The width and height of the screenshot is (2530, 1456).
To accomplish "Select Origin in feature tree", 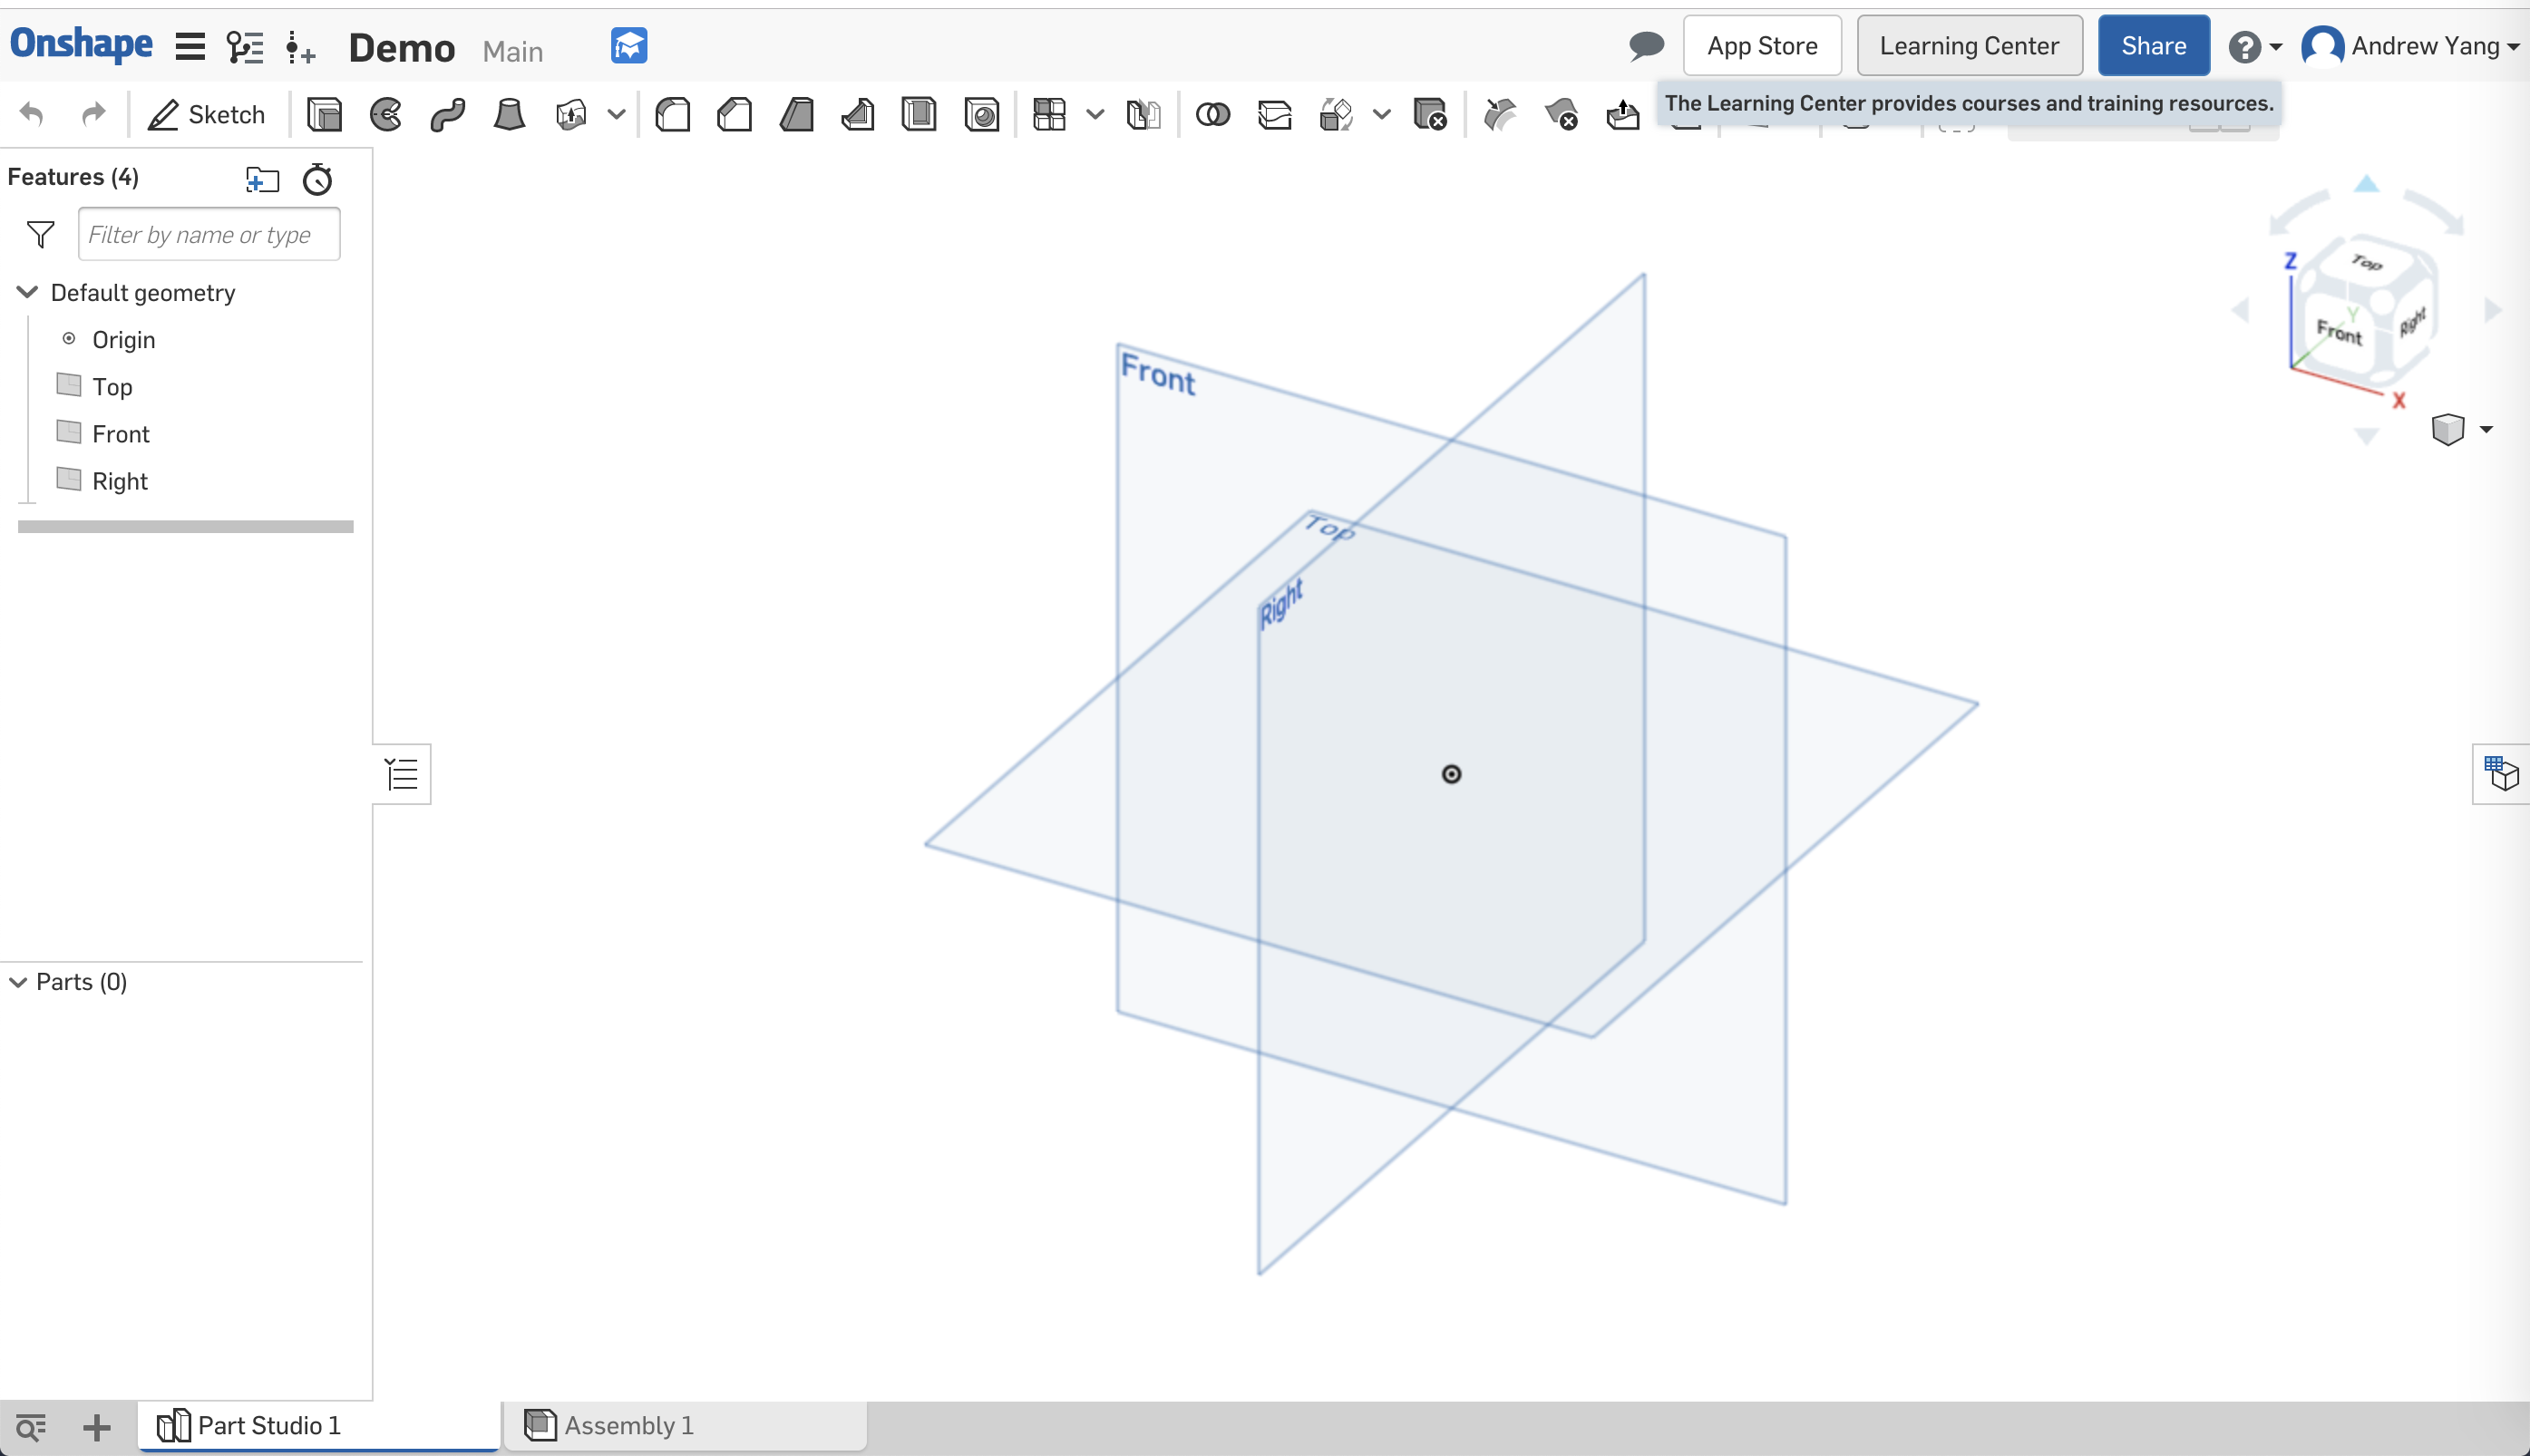I will [123, 339].
